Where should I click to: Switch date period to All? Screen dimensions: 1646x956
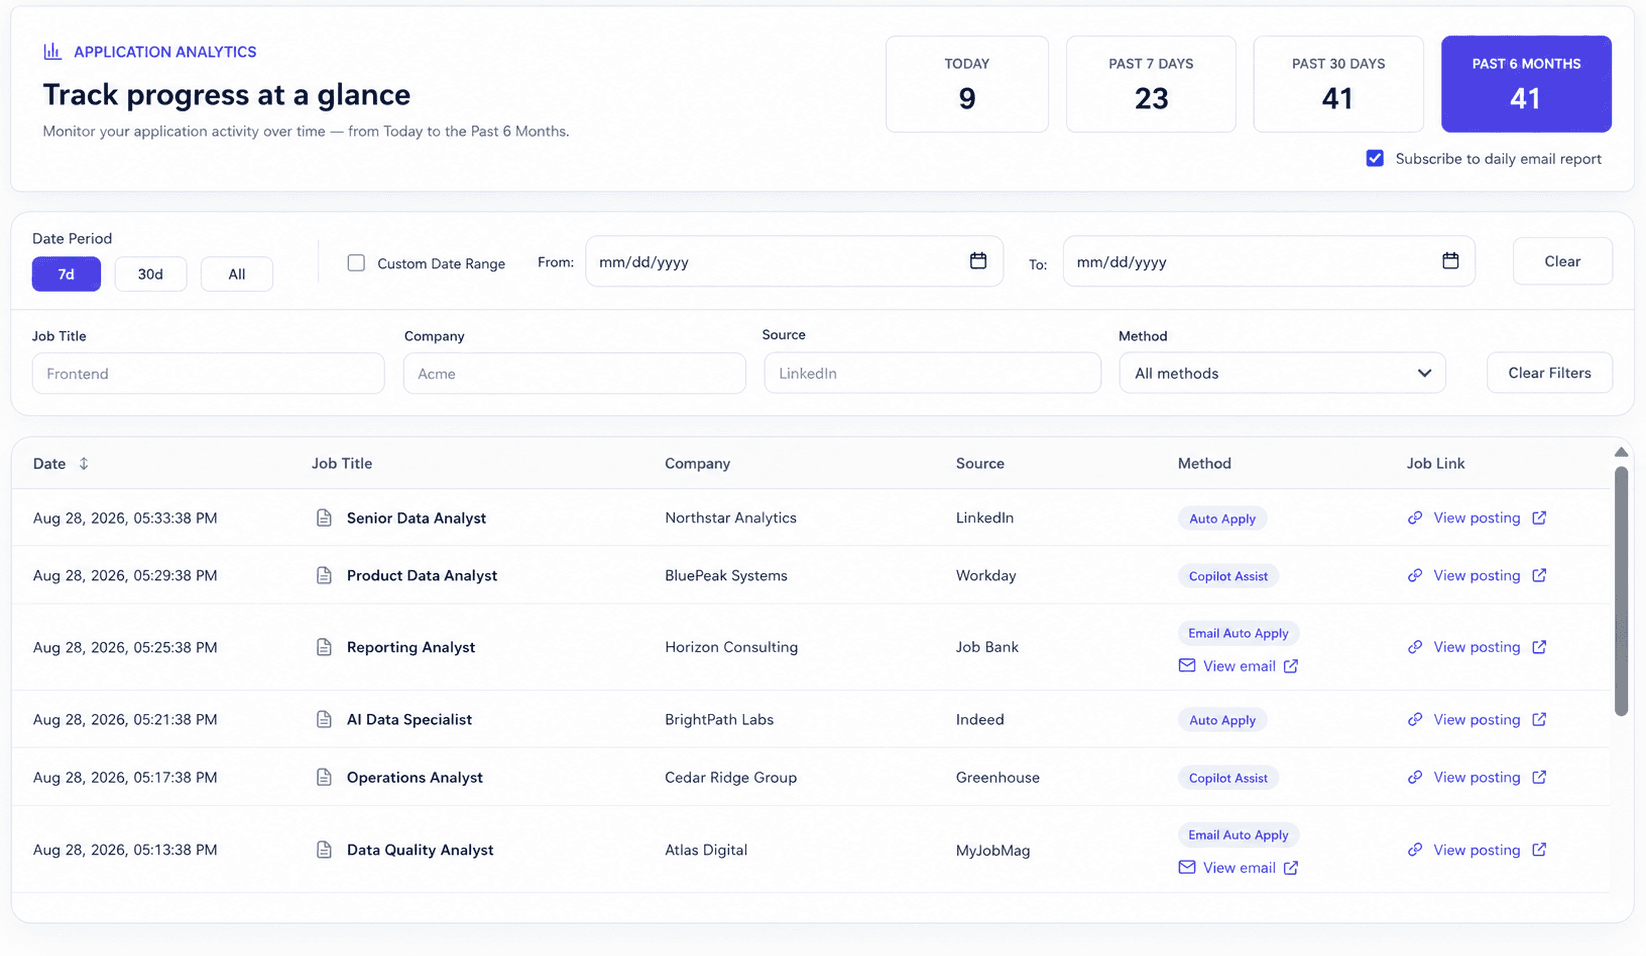[237, 274]
